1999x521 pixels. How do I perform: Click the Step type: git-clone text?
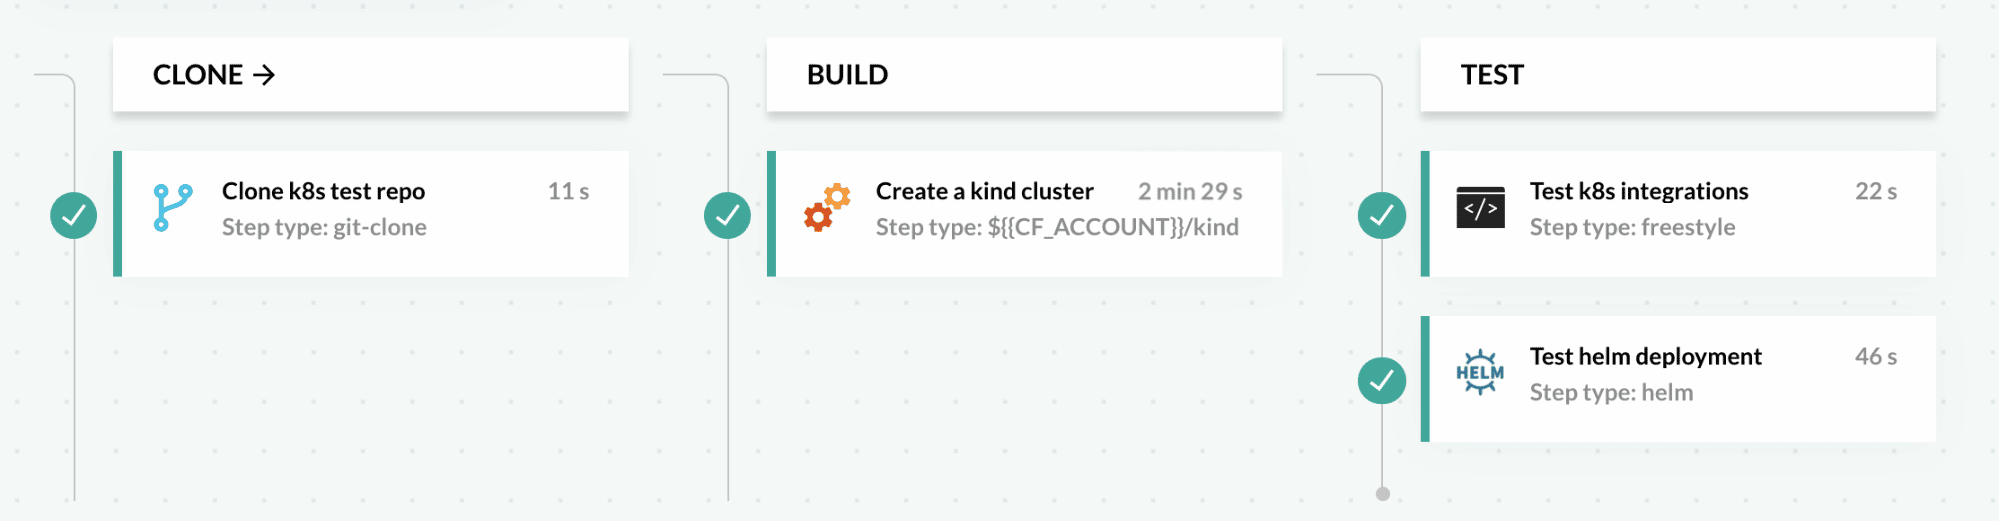point(324,227)
